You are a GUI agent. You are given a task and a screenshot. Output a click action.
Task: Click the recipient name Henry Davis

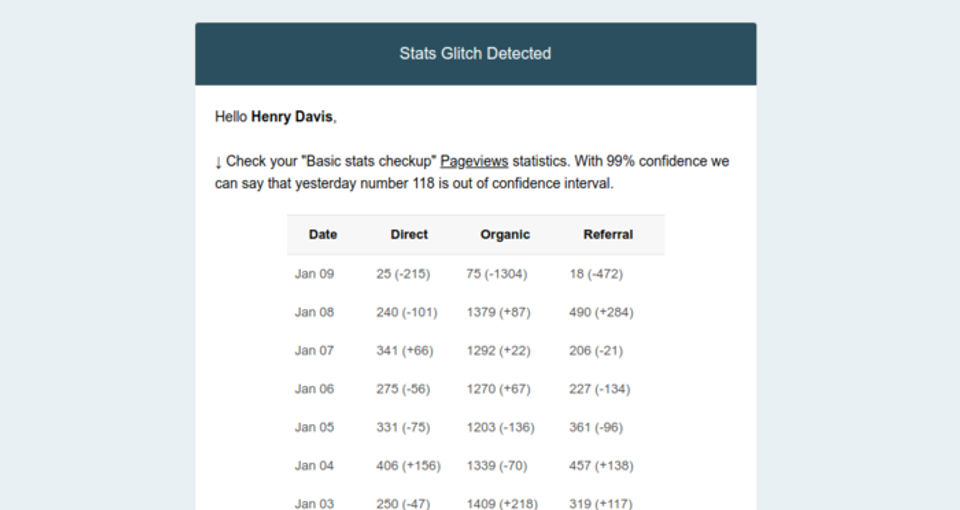pos(292,117)
